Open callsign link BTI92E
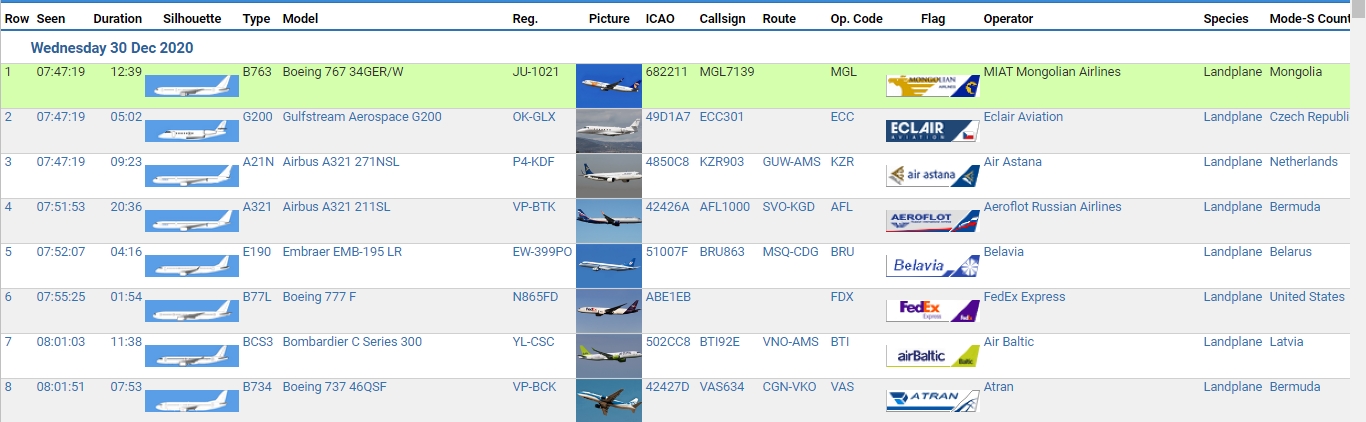 click(x=722, y=342)
